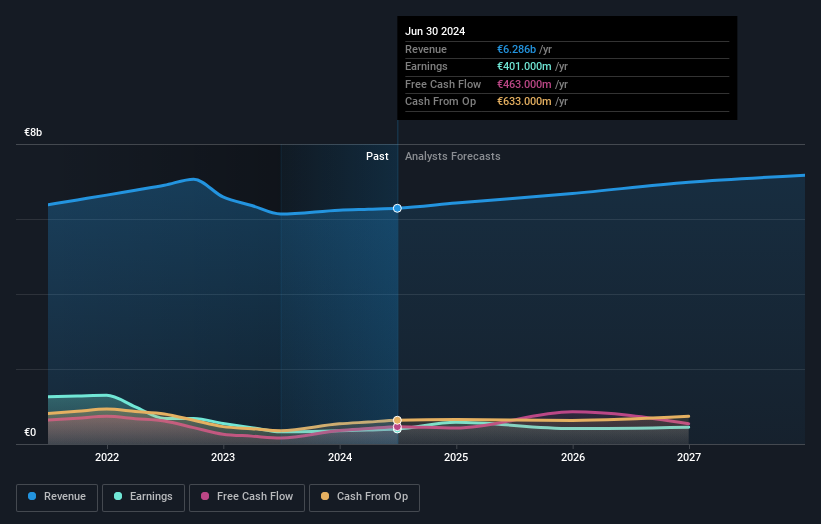
Task: Toggle the Free Cash Flow legend series
Action: (x=247, y=497)
